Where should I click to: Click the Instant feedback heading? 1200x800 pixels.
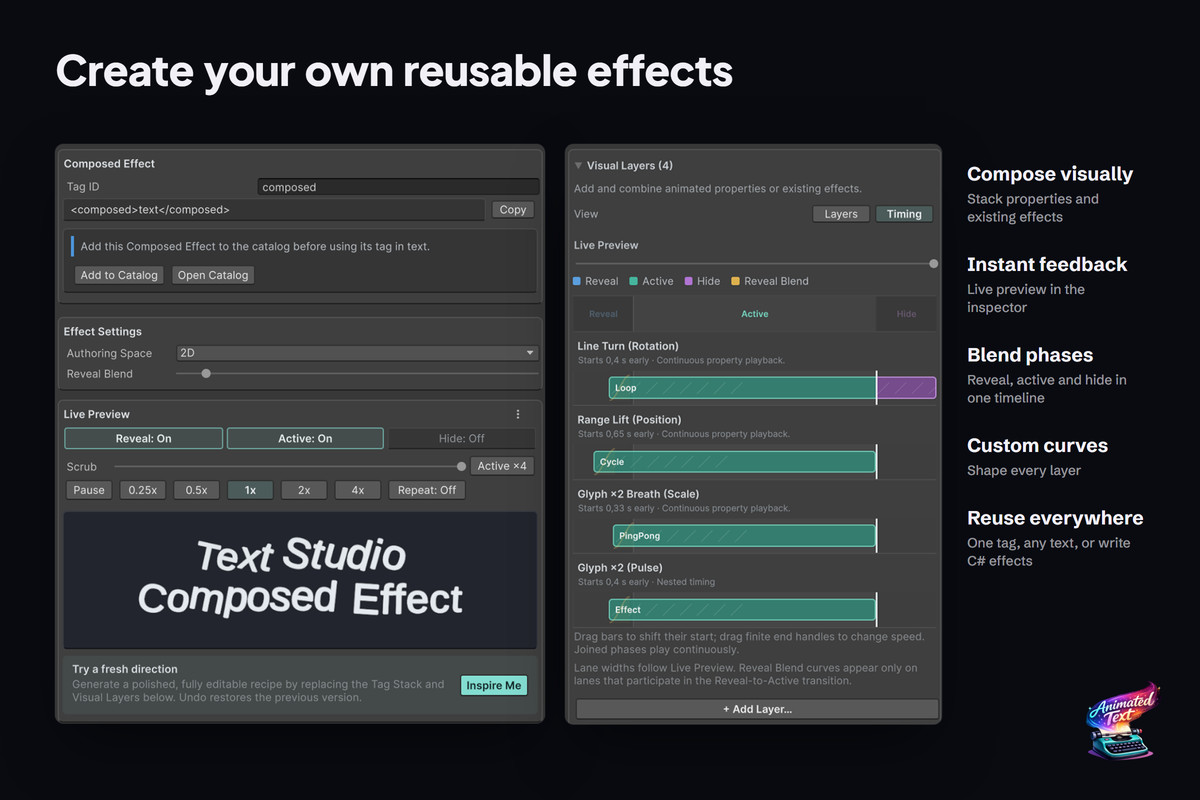tap(1047, 264)
